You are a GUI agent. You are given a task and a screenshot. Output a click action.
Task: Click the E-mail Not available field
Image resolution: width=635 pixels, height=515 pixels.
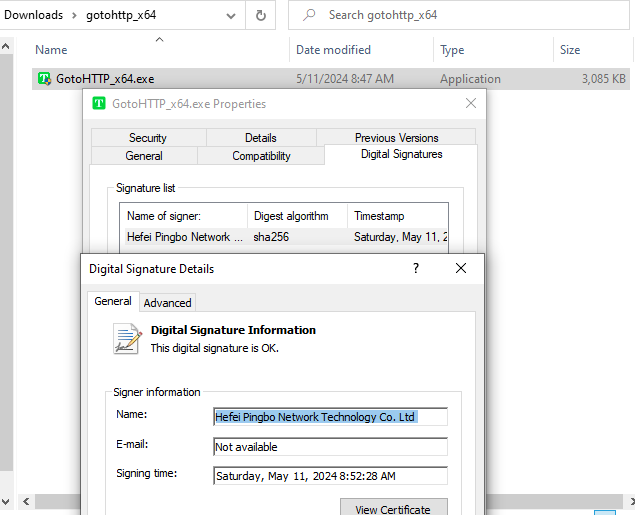click(330, 447)
